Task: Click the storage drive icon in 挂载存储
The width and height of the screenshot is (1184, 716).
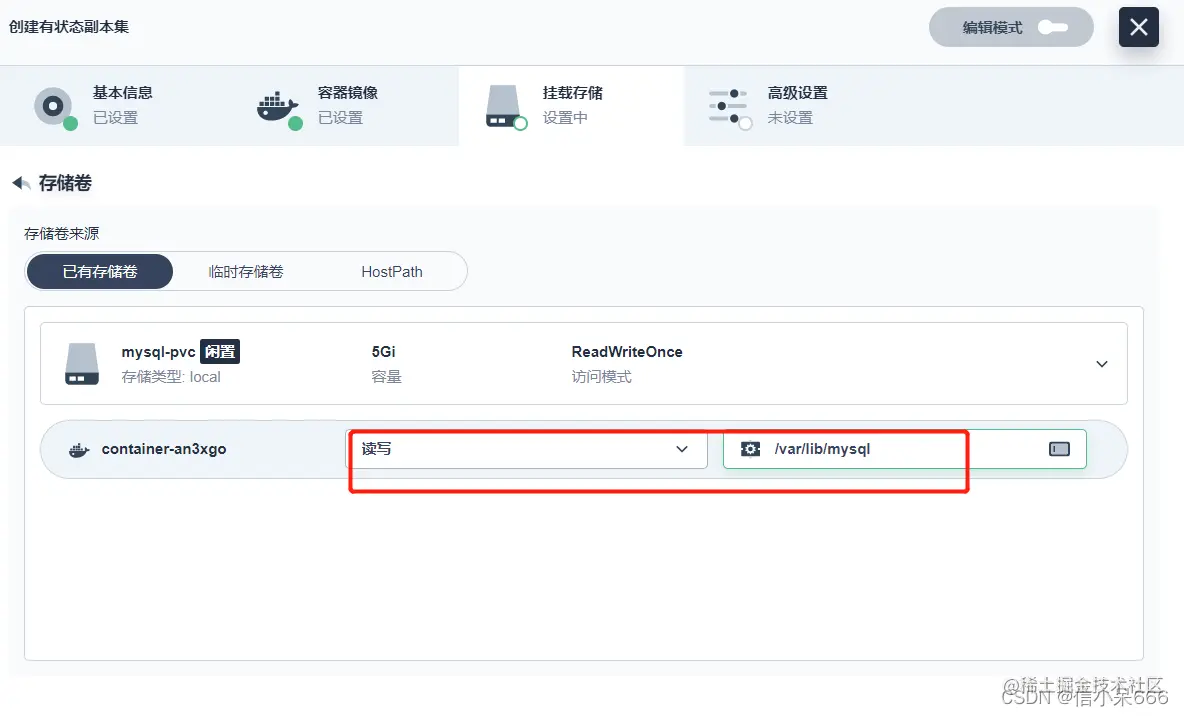Action: (x=505, y=107)
